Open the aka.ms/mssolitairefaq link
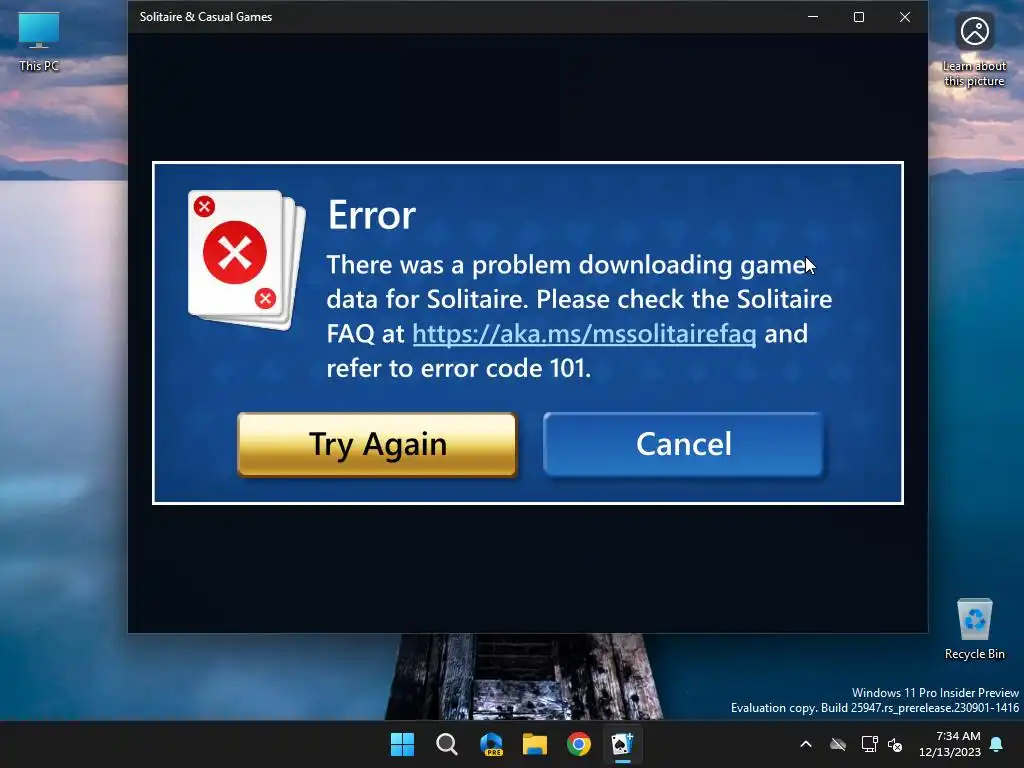This screenshot has height=768, width=1024. point(584,334)
